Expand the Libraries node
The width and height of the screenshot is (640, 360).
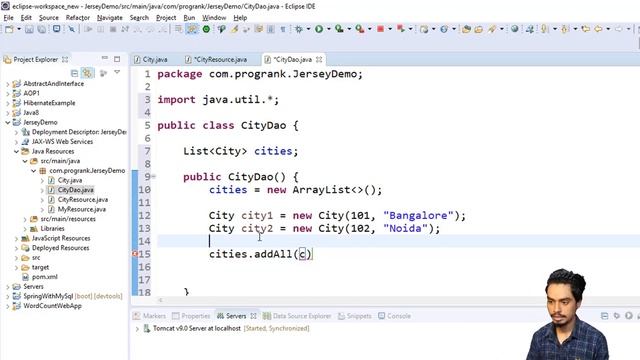(25, 229)
